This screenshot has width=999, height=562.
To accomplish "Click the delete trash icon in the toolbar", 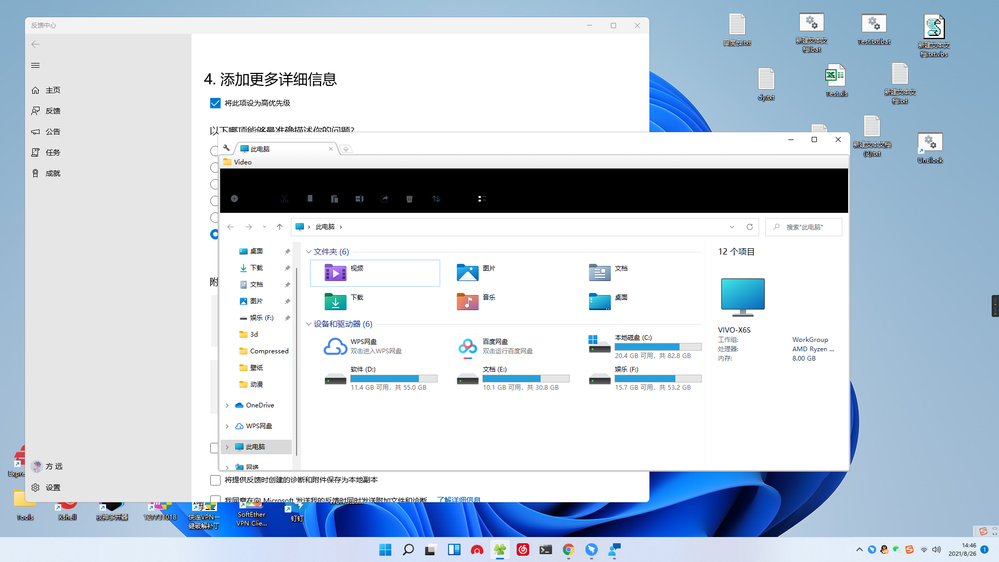I will (x=410, y=199).
